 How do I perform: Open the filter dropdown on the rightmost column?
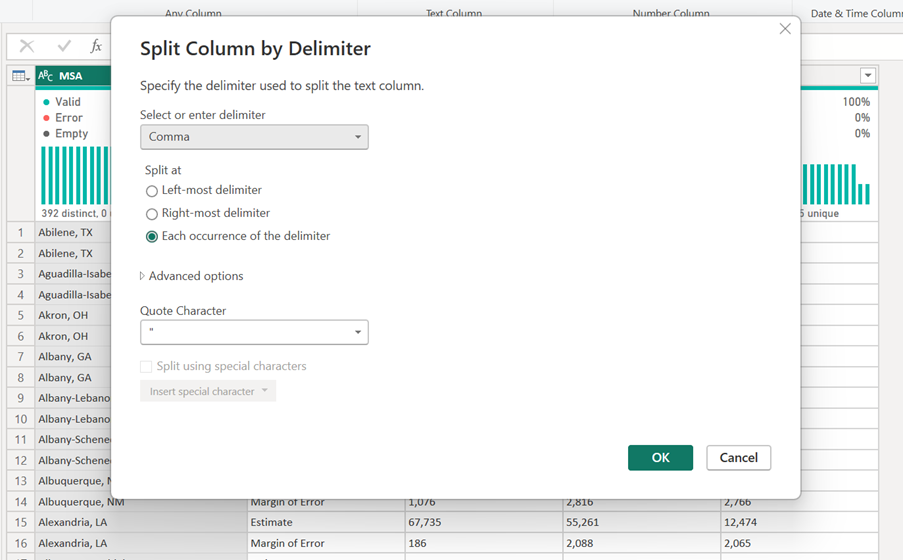[x=867, y=75]
